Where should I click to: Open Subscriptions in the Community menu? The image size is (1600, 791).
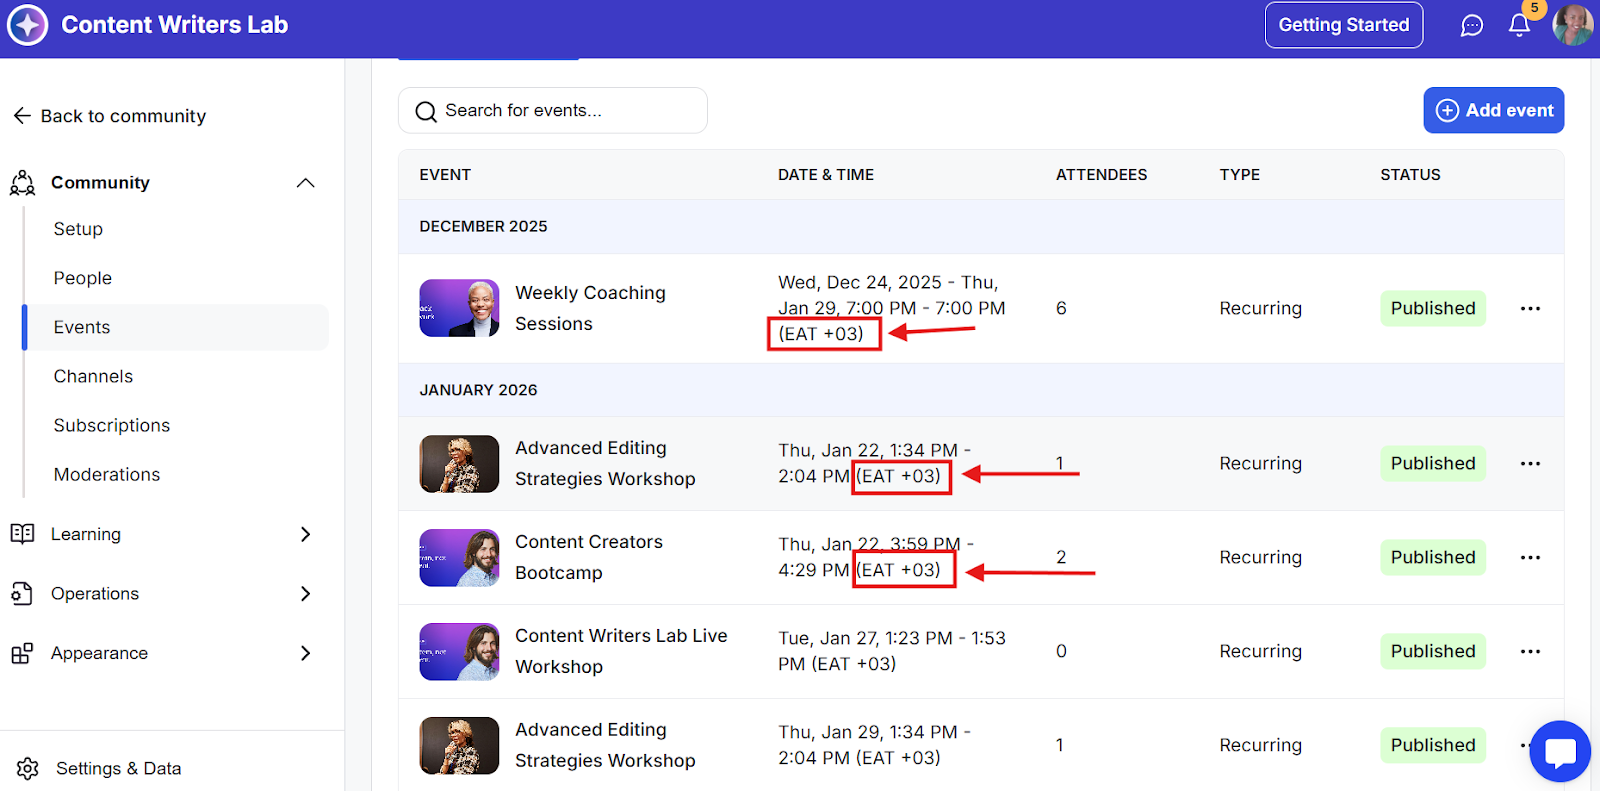(112, 425)
